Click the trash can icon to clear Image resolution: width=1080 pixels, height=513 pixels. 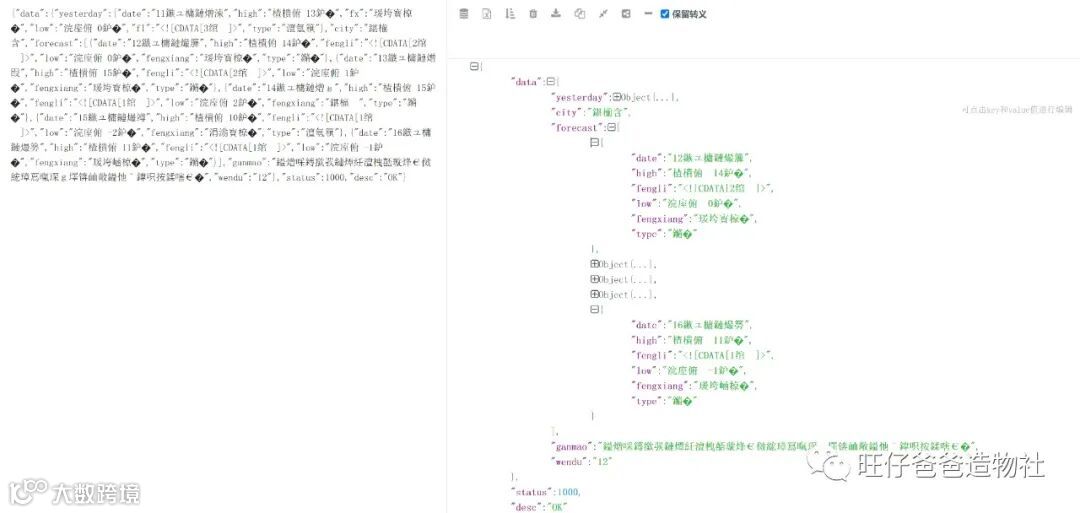[x=533, y=14]
